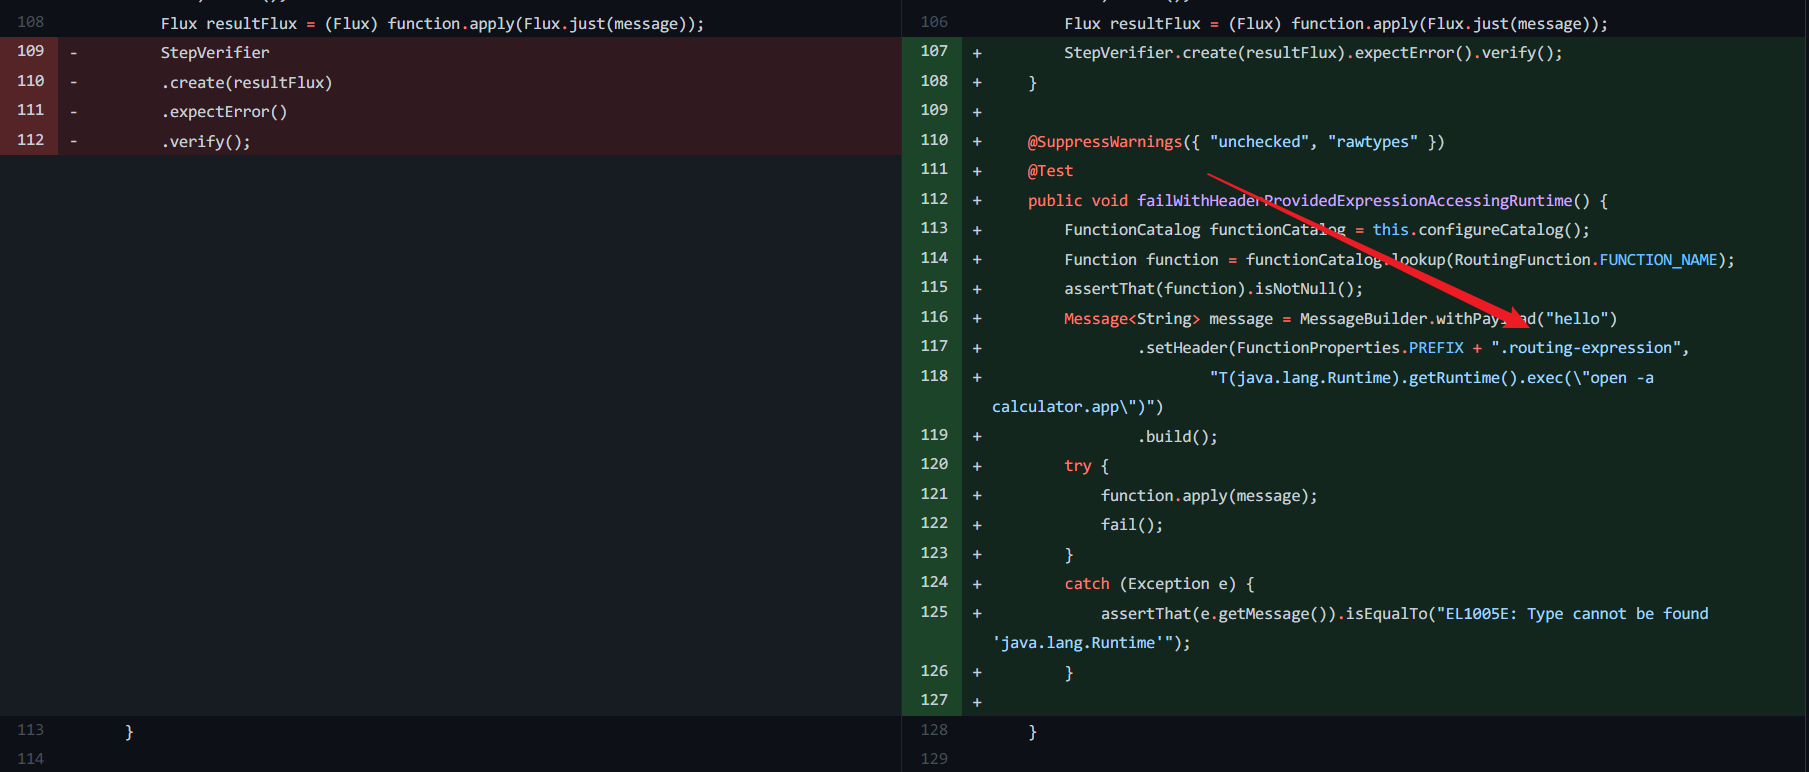Screen dimensions: 1809x772
Task: Click added line number 118 in new file
Action: 934,376
